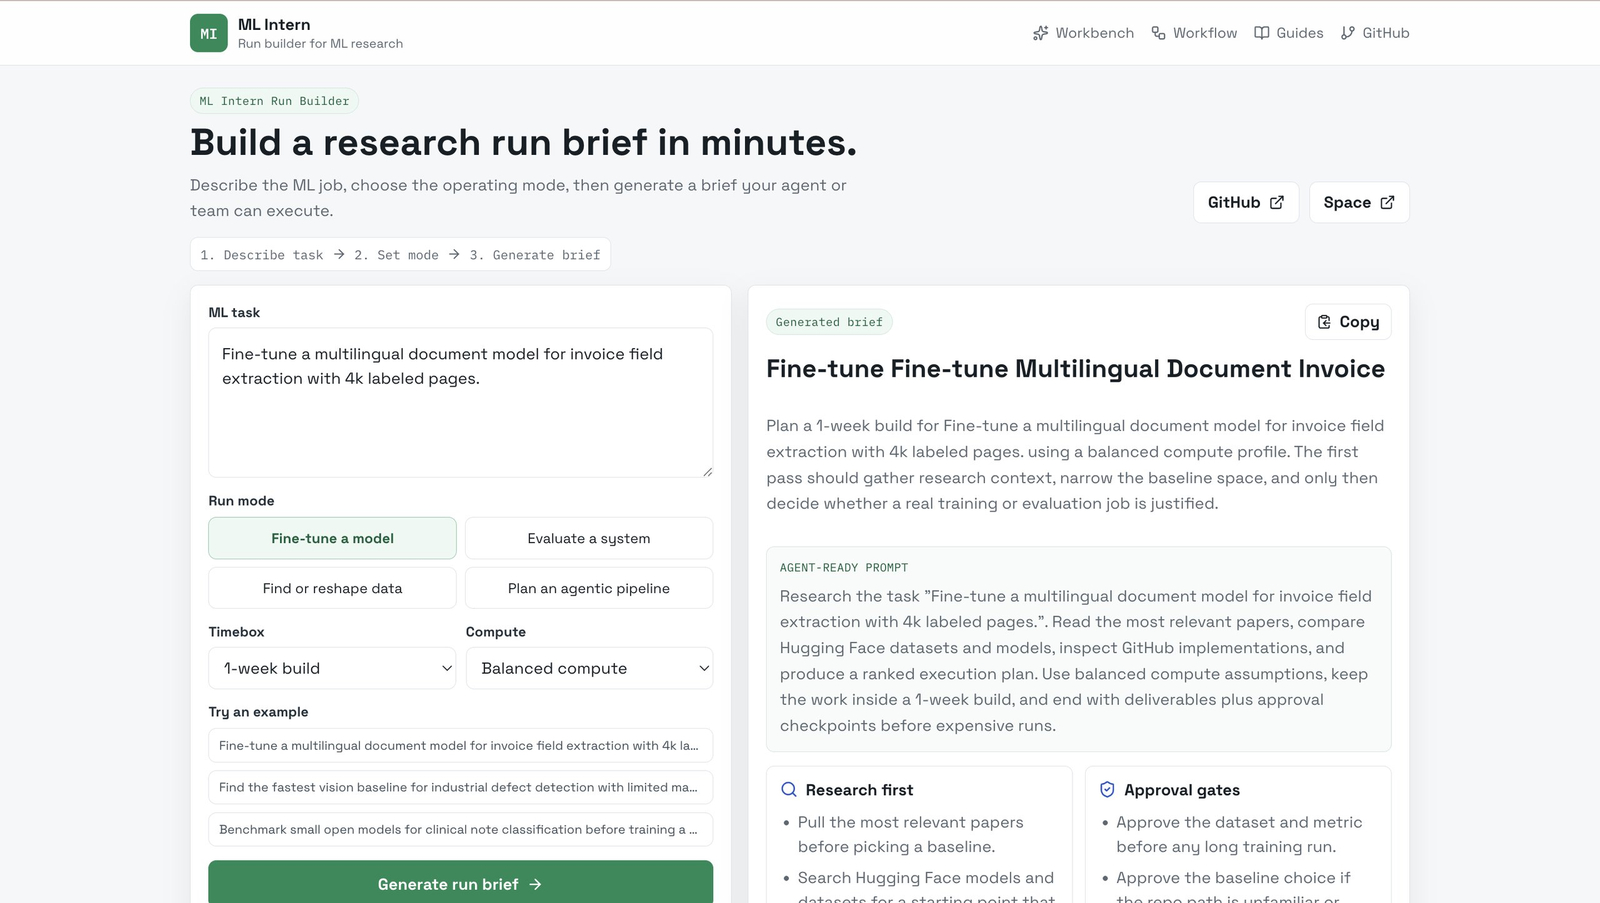Use the clinical note classification example
Screen dimensions: 1600x903
(x=460, y=829)
